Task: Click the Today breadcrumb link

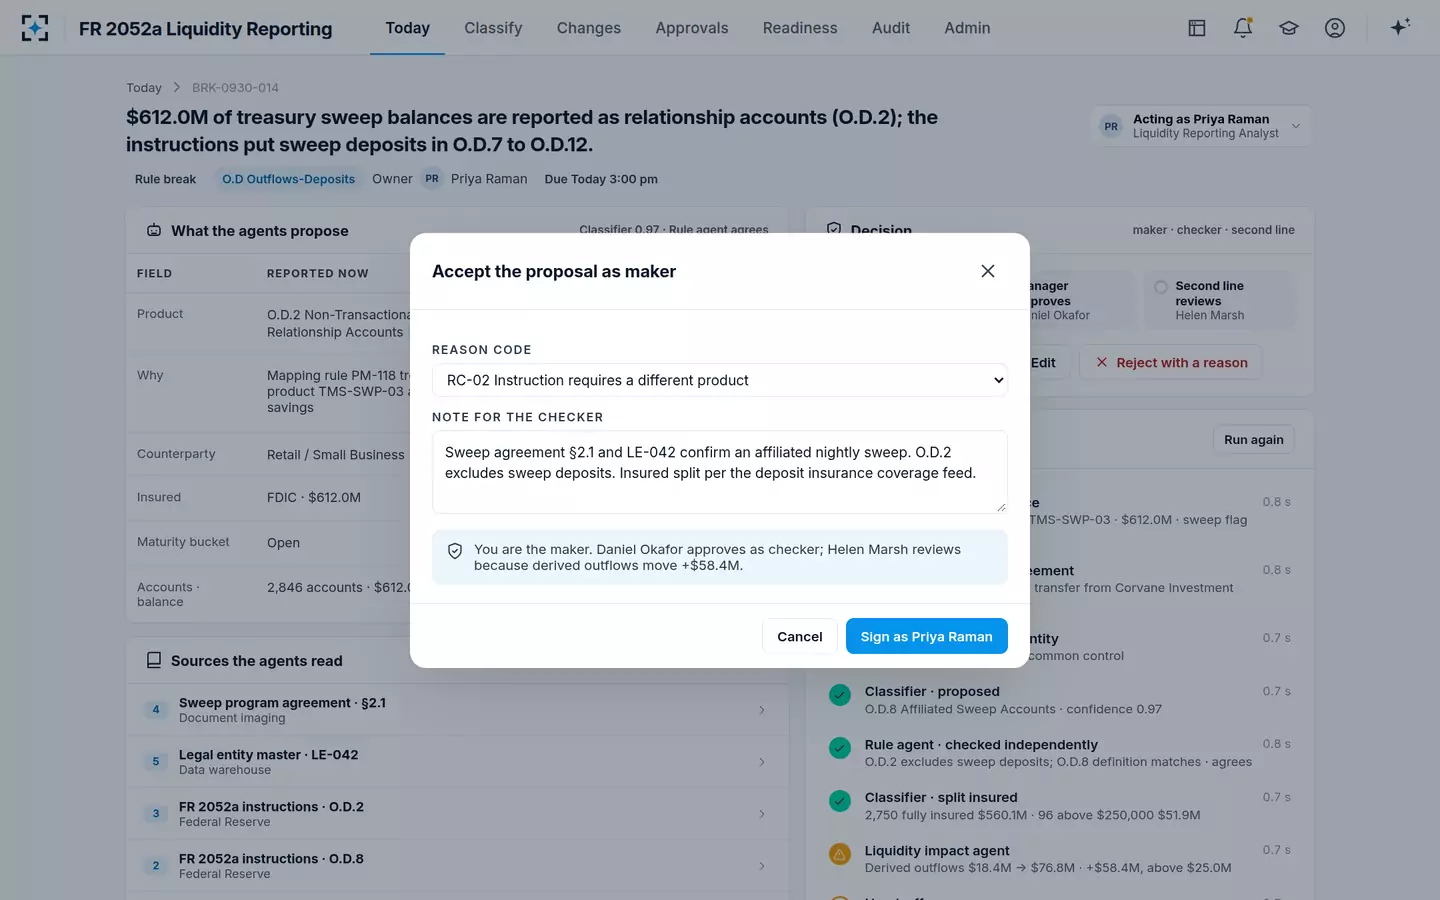Action: (x=144, y=88)
